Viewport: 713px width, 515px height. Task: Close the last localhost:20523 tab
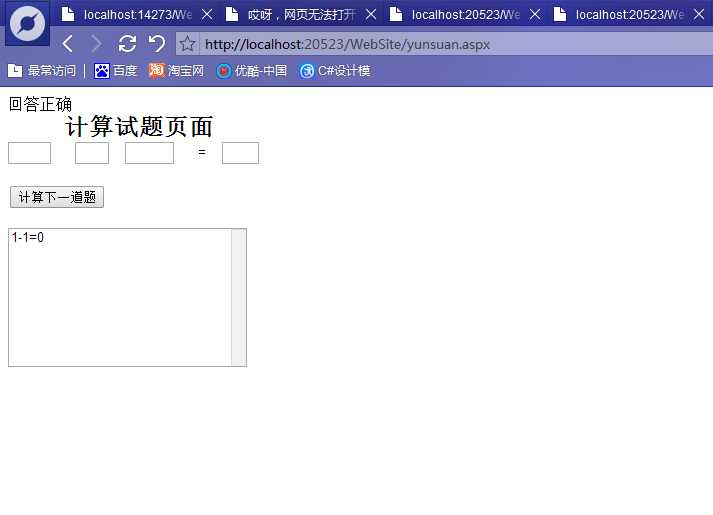coord(699,15)
